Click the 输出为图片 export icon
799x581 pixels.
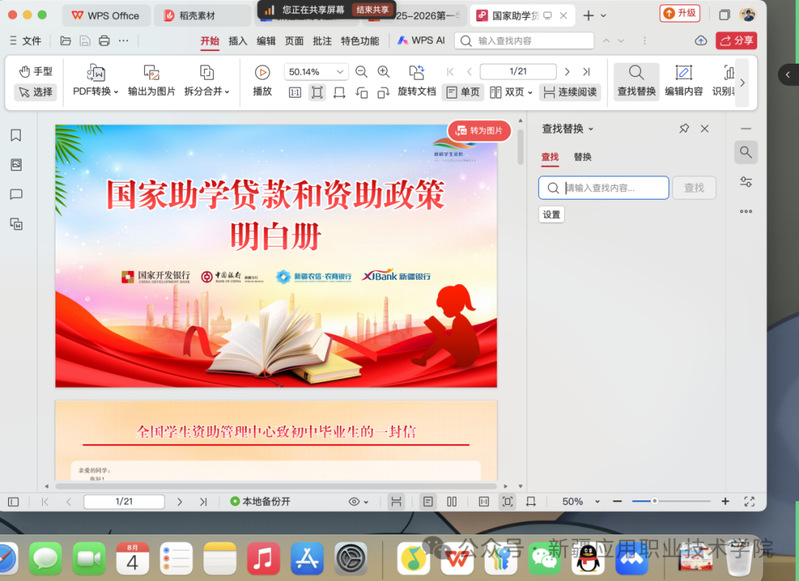pos(151,73)
